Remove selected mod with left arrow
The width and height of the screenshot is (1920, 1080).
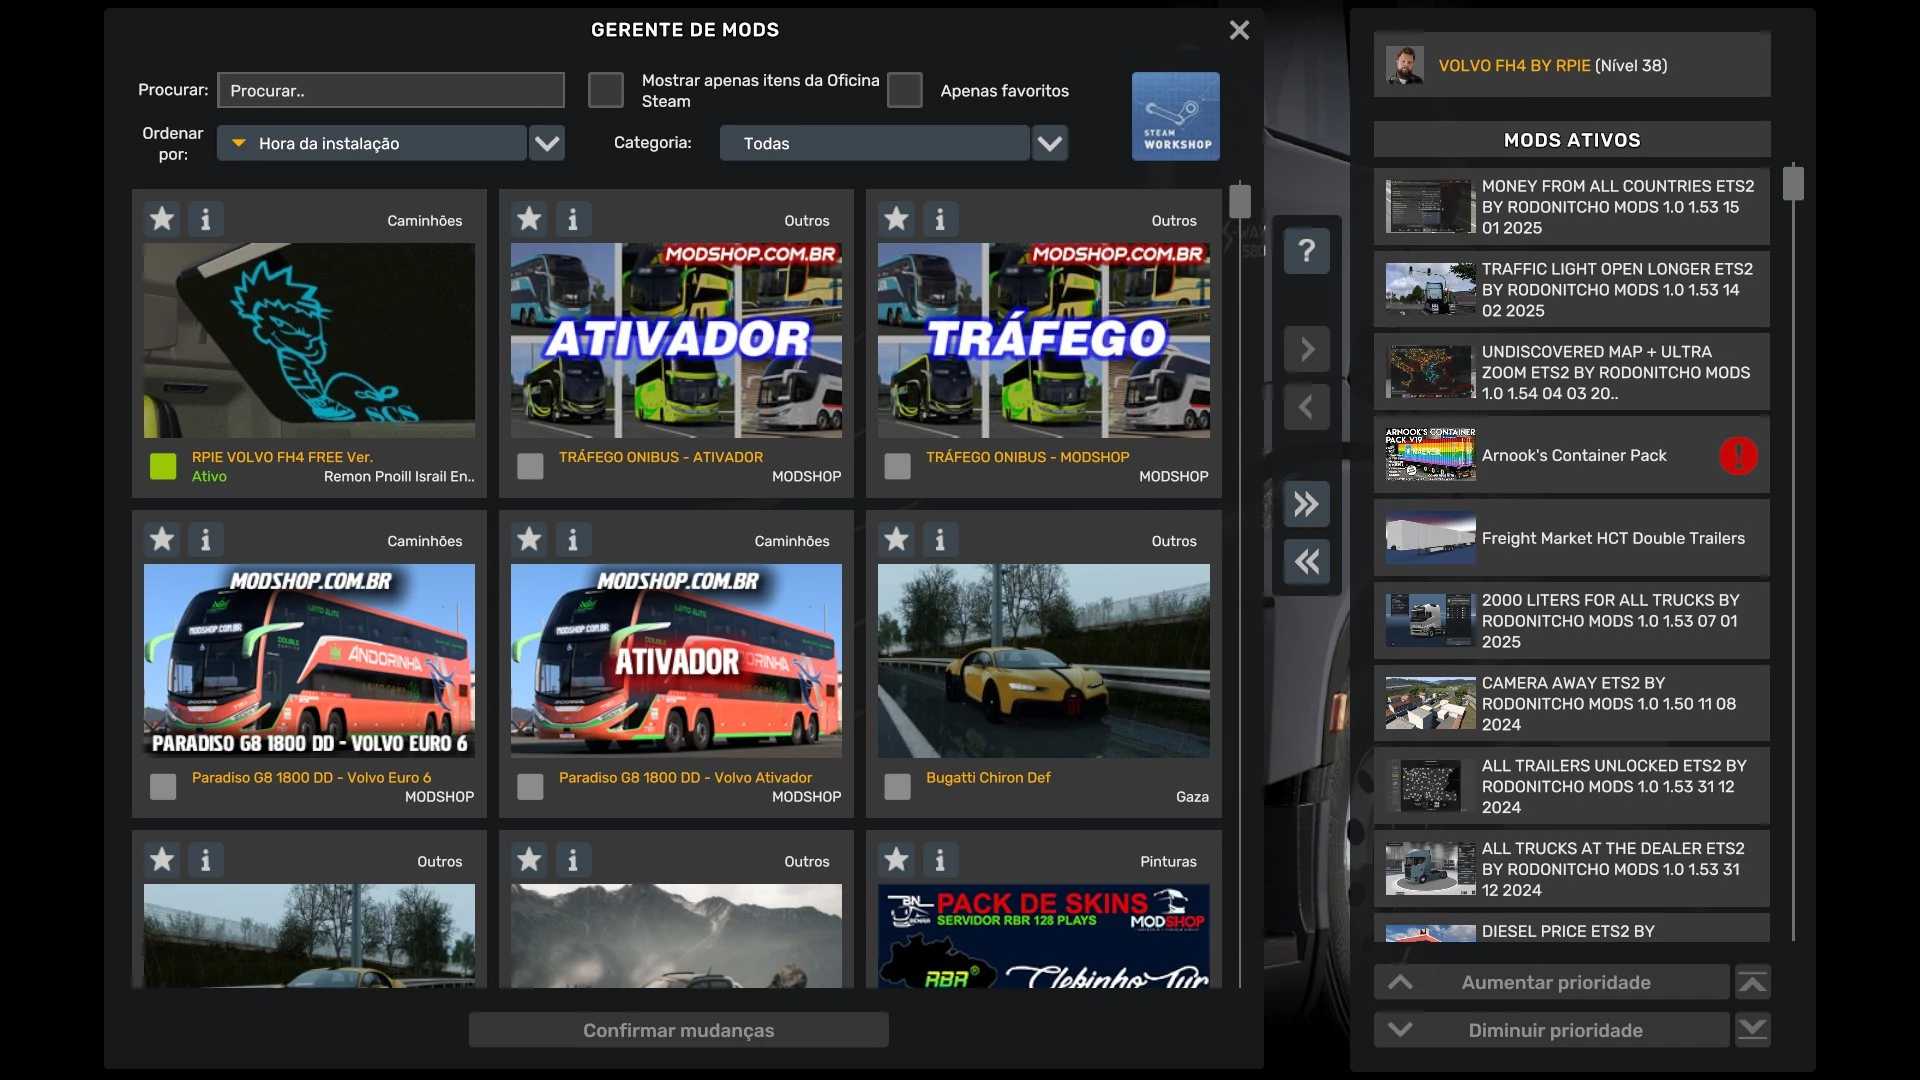point(1307,407)
